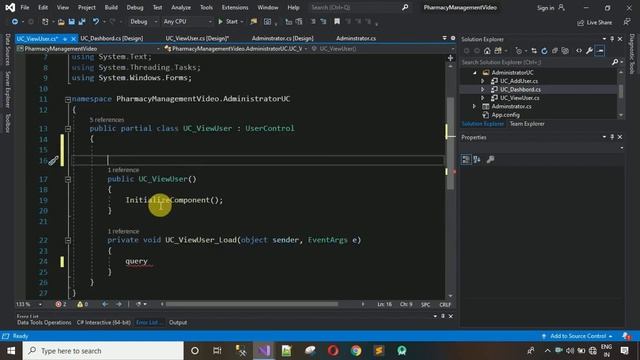Viewport: 640px width, 360px height.
Task: Collapse the UC_ViewUser_Load method on line 22
Action: click(68, 240)
